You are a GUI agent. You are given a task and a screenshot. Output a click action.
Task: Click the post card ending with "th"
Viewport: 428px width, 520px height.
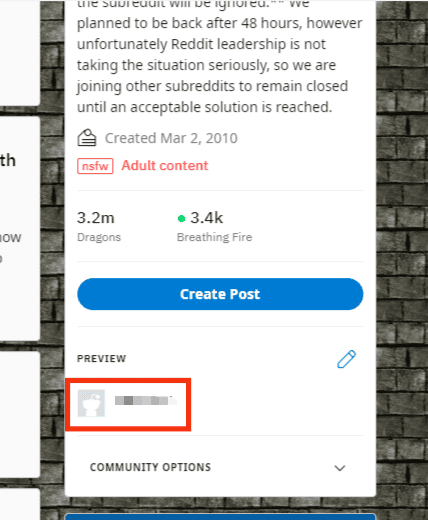coord(20,228)
